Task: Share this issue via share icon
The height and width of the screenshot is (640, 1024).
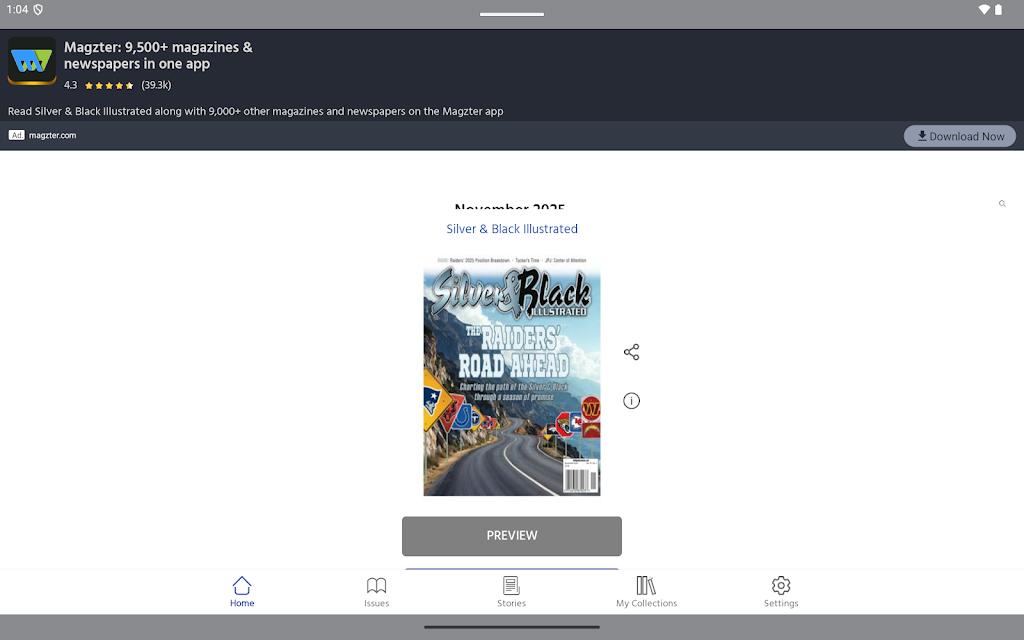Action: [631, 352]
